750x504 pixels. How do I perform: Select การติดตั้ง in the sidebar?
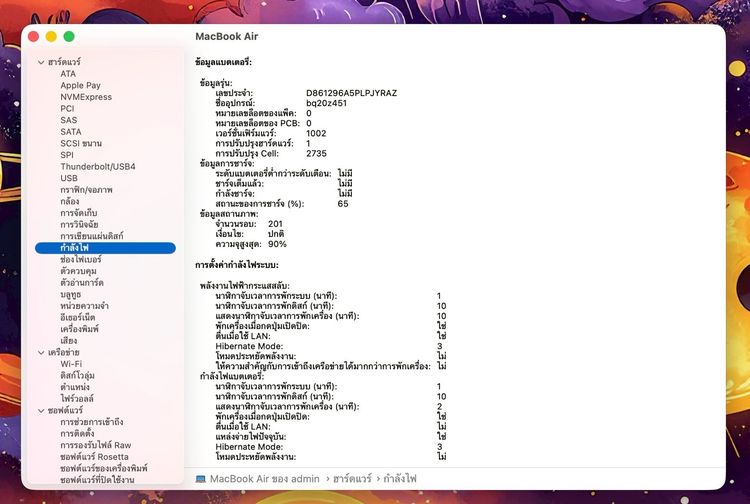pos(77,433)
